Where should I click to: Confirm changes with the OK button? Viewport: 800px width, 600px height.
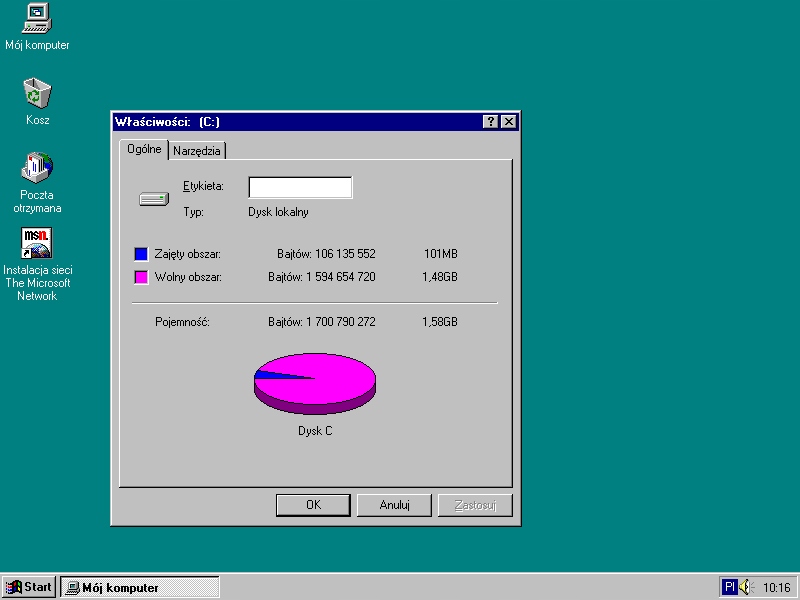313,505
